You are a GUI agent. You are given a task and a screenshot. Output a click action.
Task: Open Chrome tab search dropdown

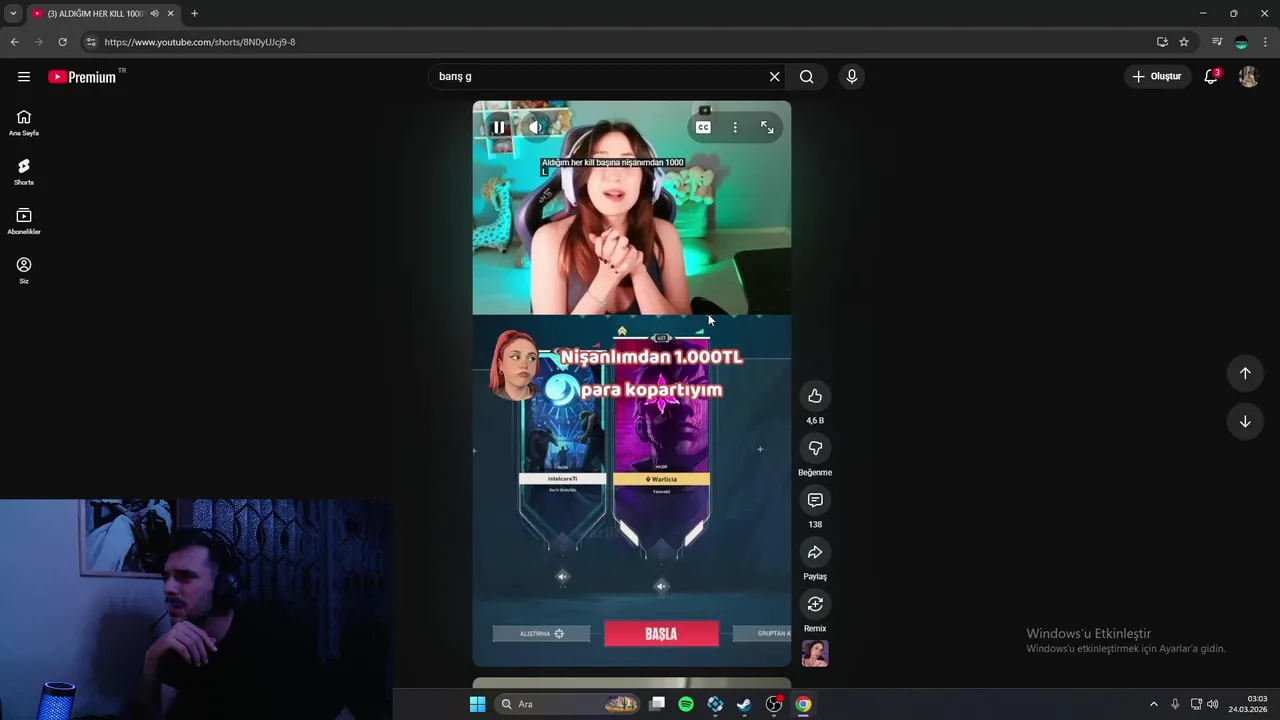pos(13,14)
